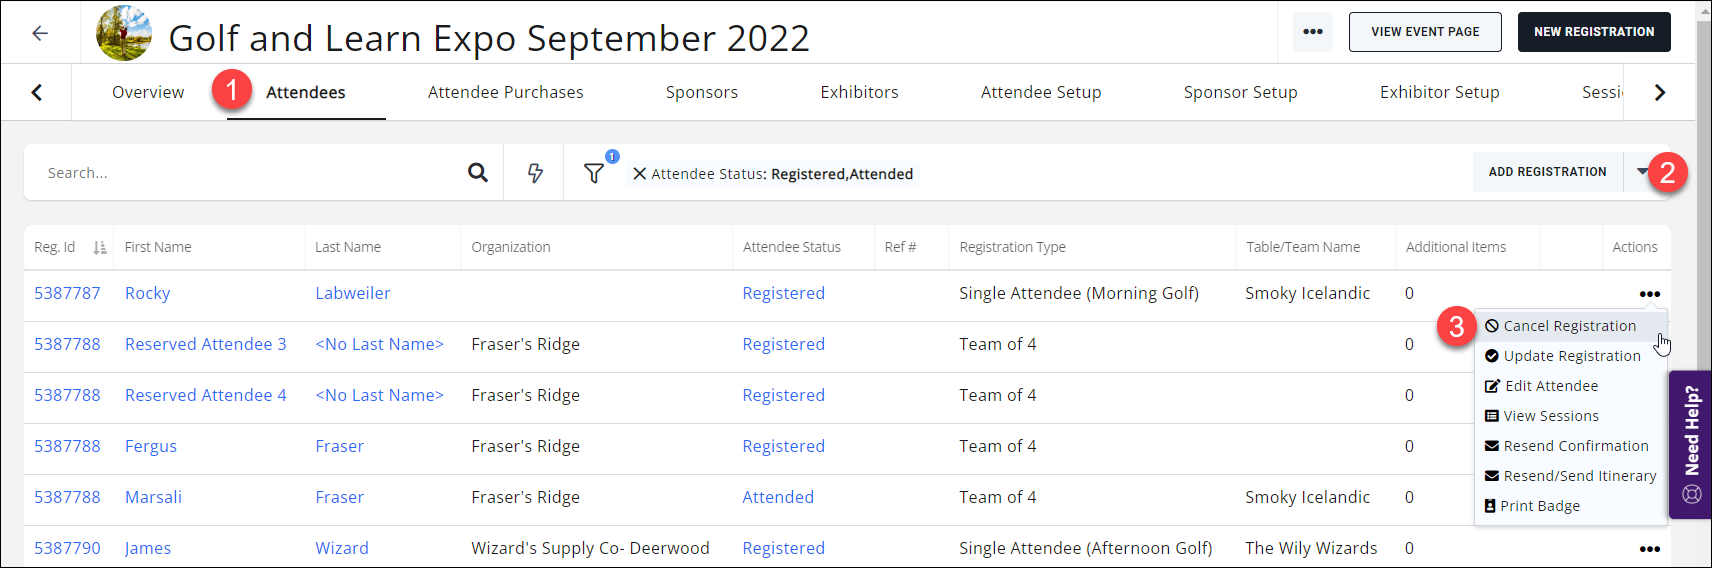Image resolution: width=1712 pixels, height=568 pixels.
Task: Select Cancel Registration from actions menu
Action: (x=1569, y=326)
